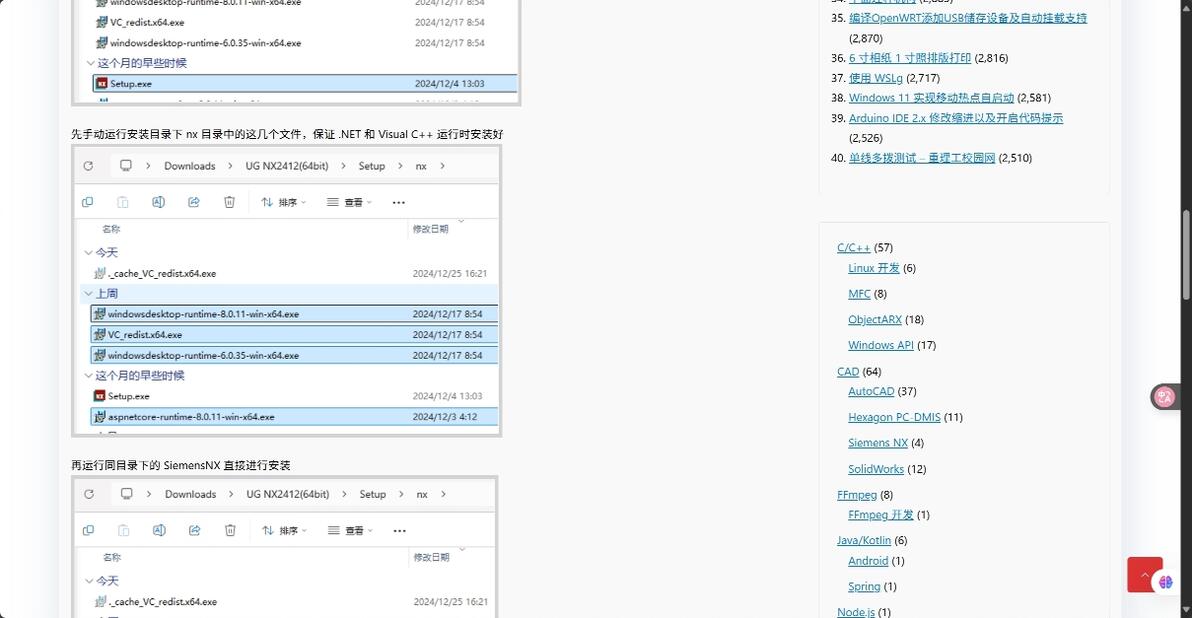Click the selected Setup.exe row in the topmost explorer image

click(x=305, y=84)
